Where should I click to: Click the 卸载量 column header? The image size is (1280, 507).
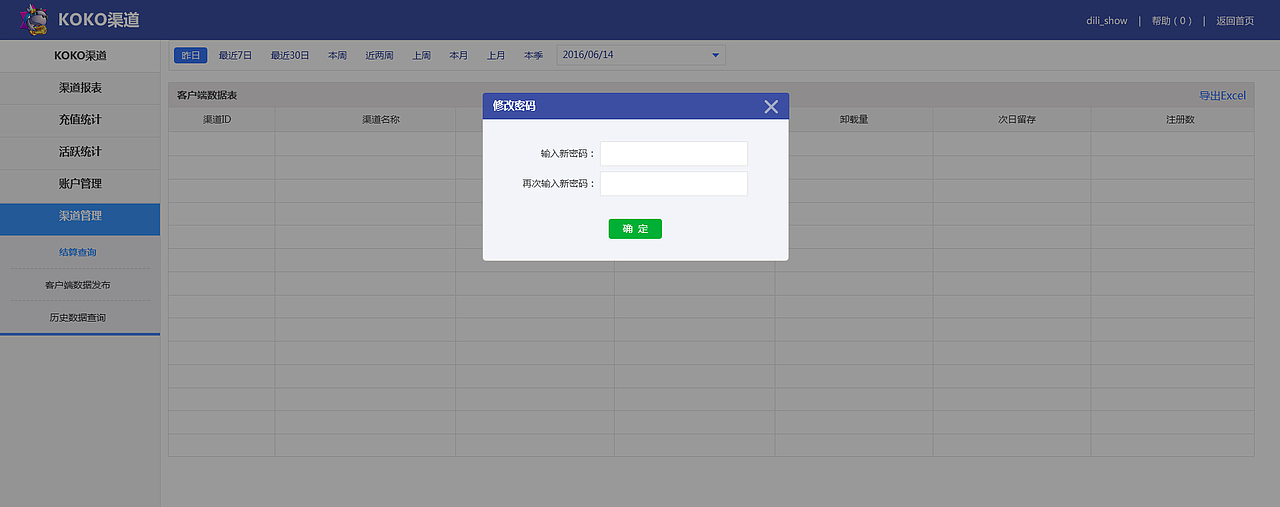(x=854, y=119)
